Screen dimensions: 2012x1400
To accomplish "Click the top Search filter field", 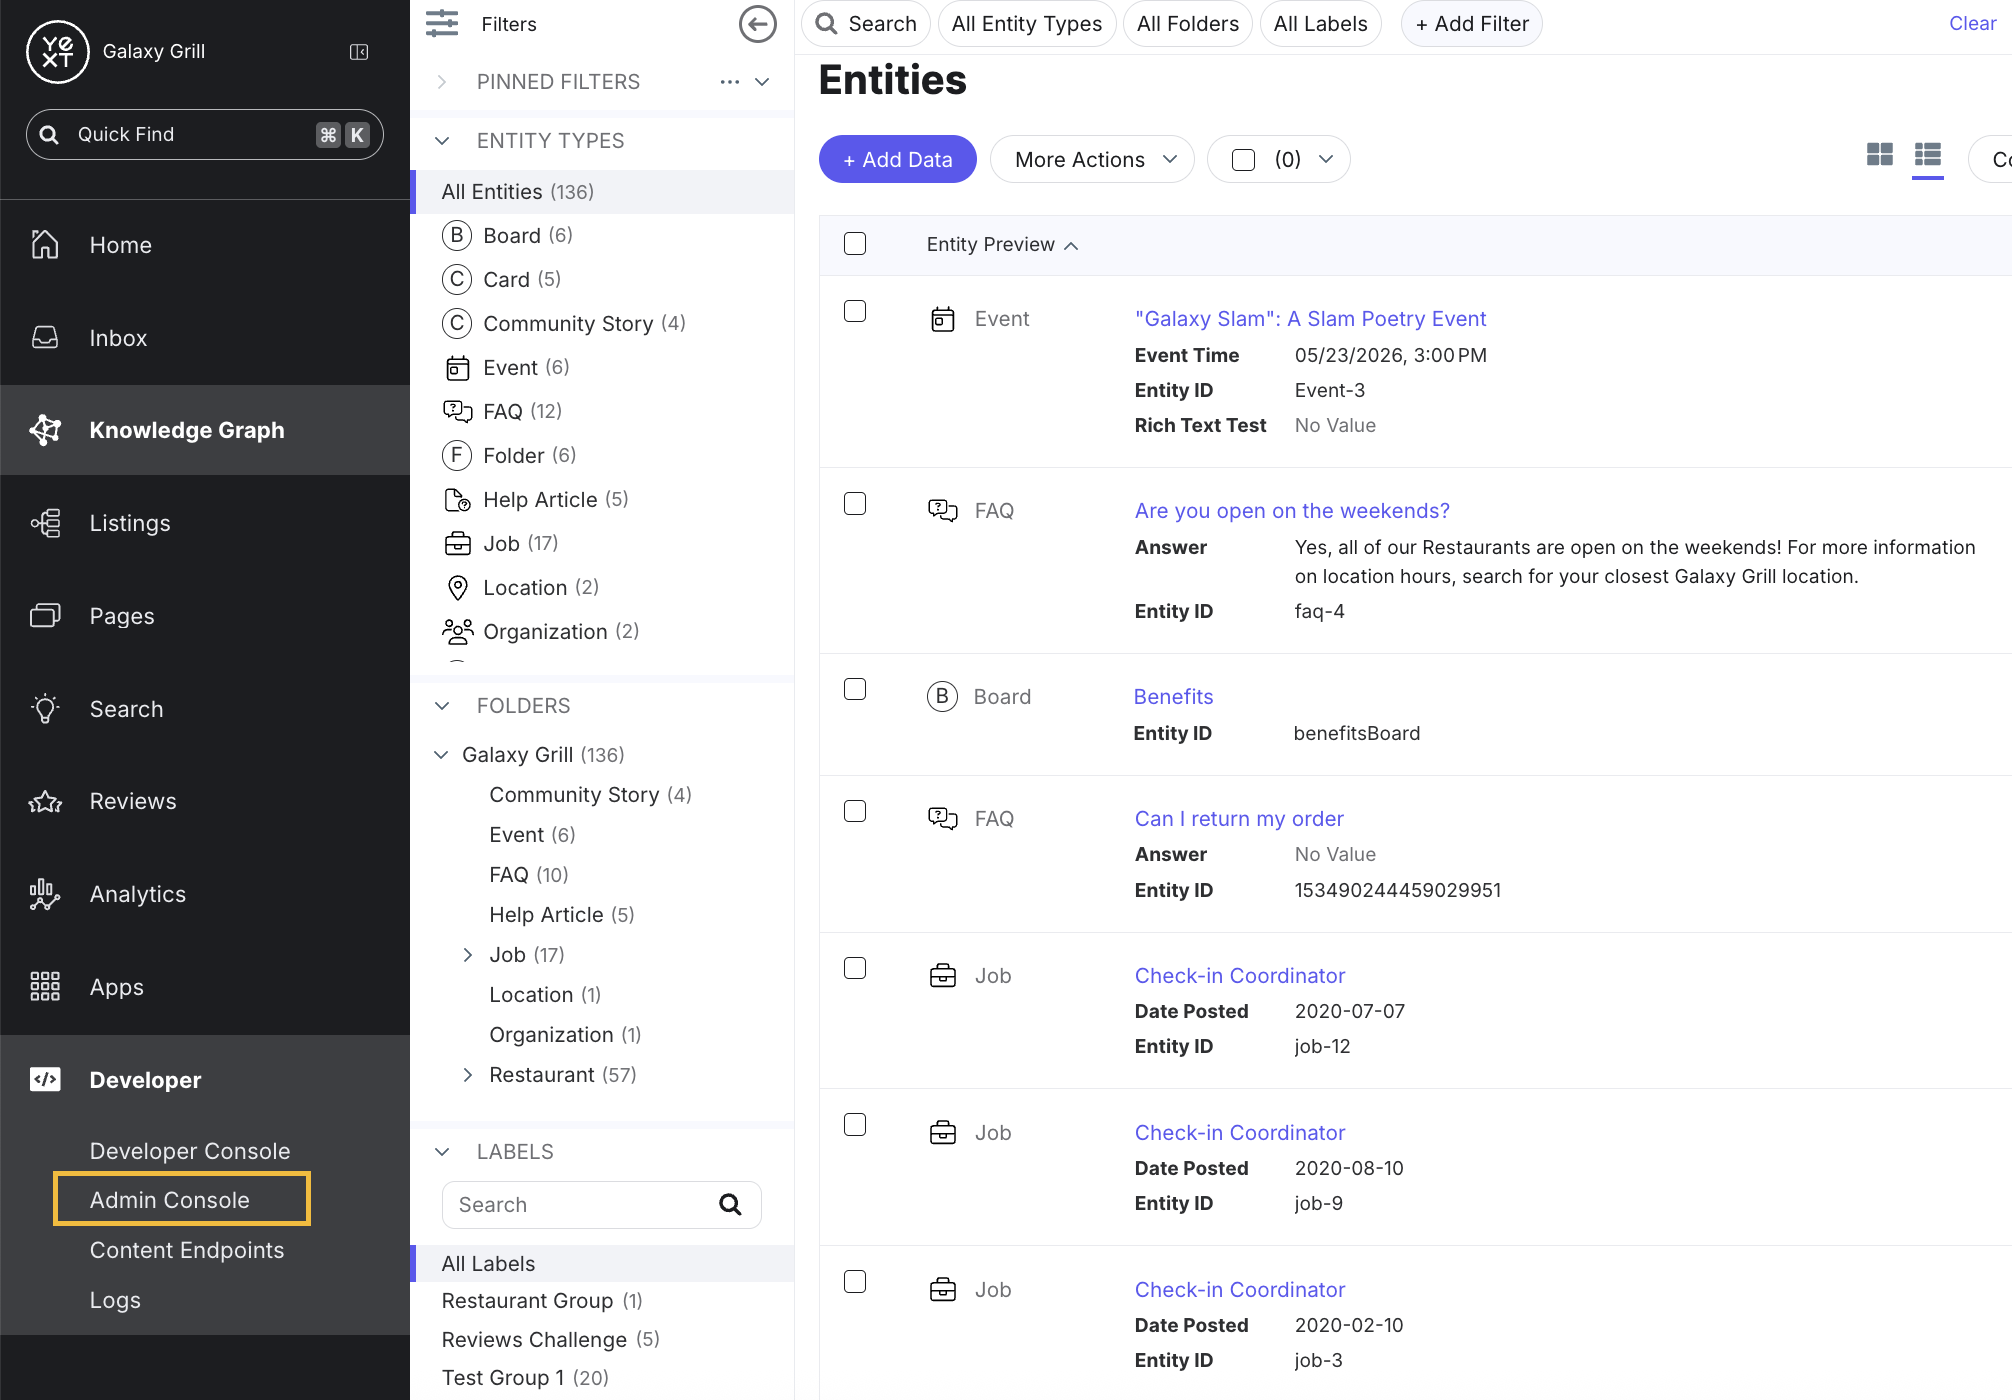I will click(866, 24).
